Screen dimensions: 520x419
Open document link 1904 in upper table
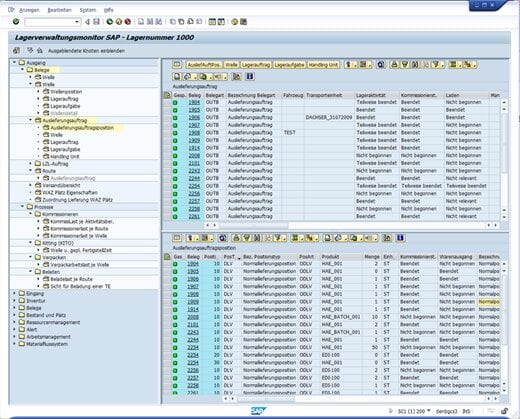(x=194, y=102)
